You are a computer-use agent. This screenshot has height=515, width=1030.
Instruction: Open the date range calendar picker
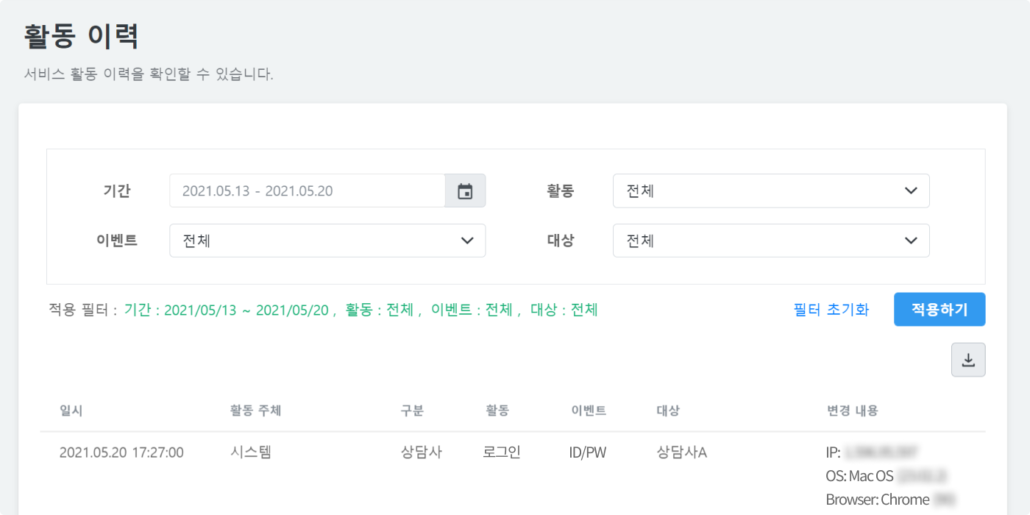[x=465, y=191]
